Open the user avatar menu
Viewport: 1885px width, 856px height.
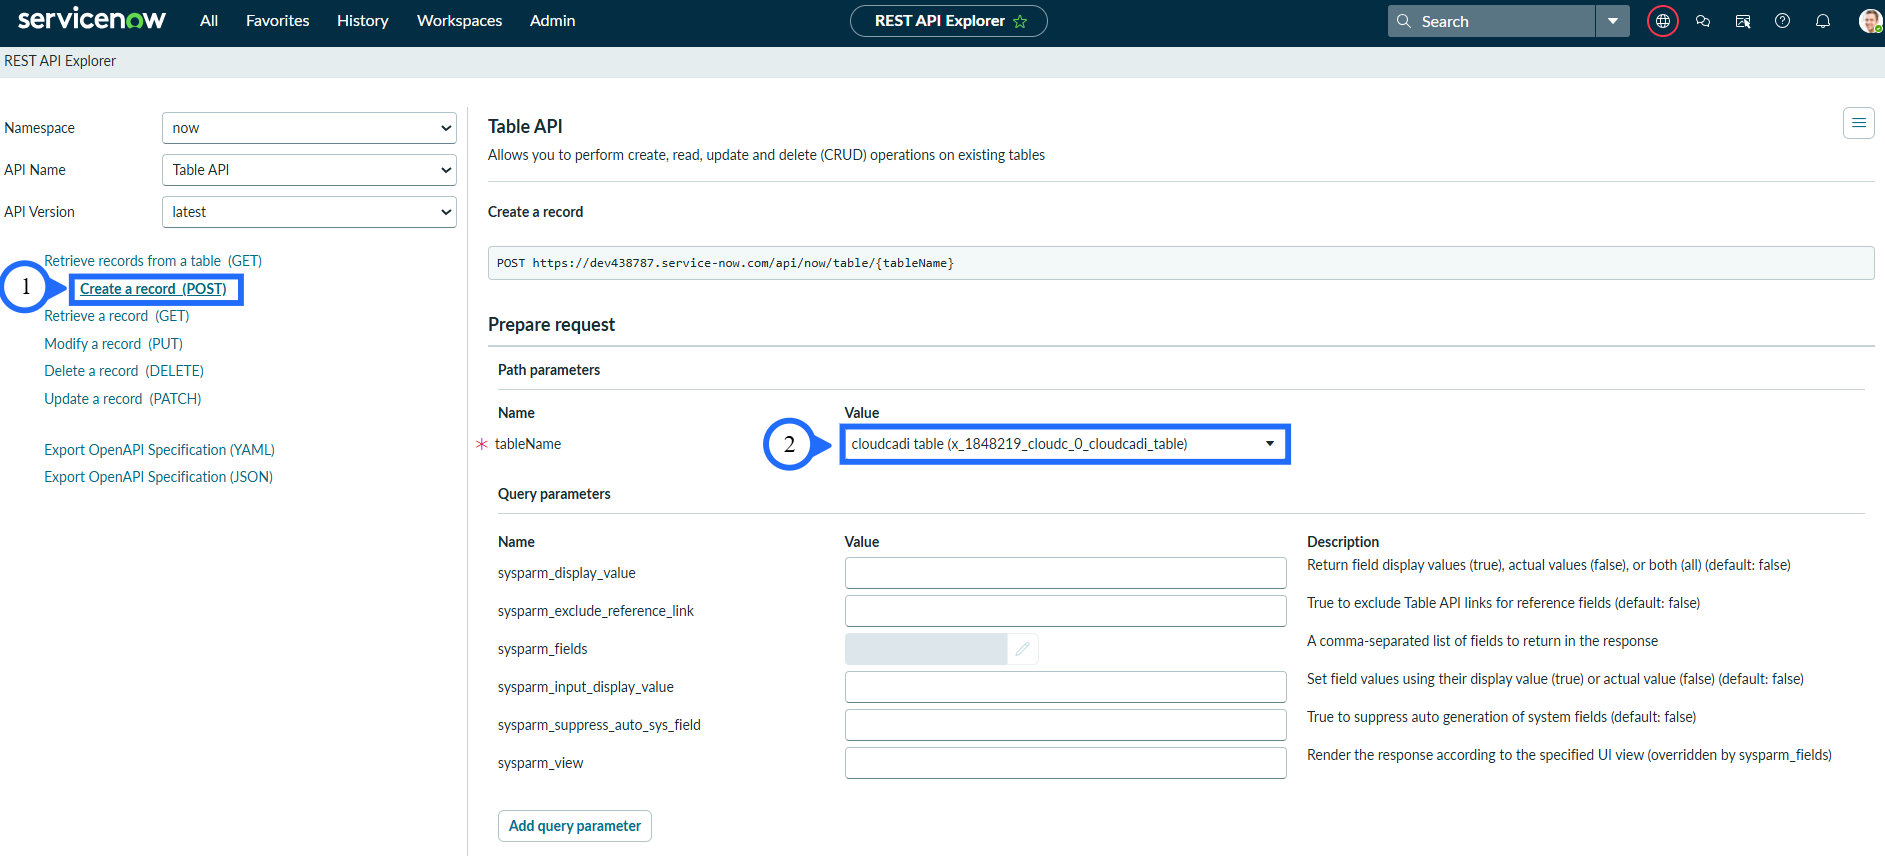pos(1870,21)
